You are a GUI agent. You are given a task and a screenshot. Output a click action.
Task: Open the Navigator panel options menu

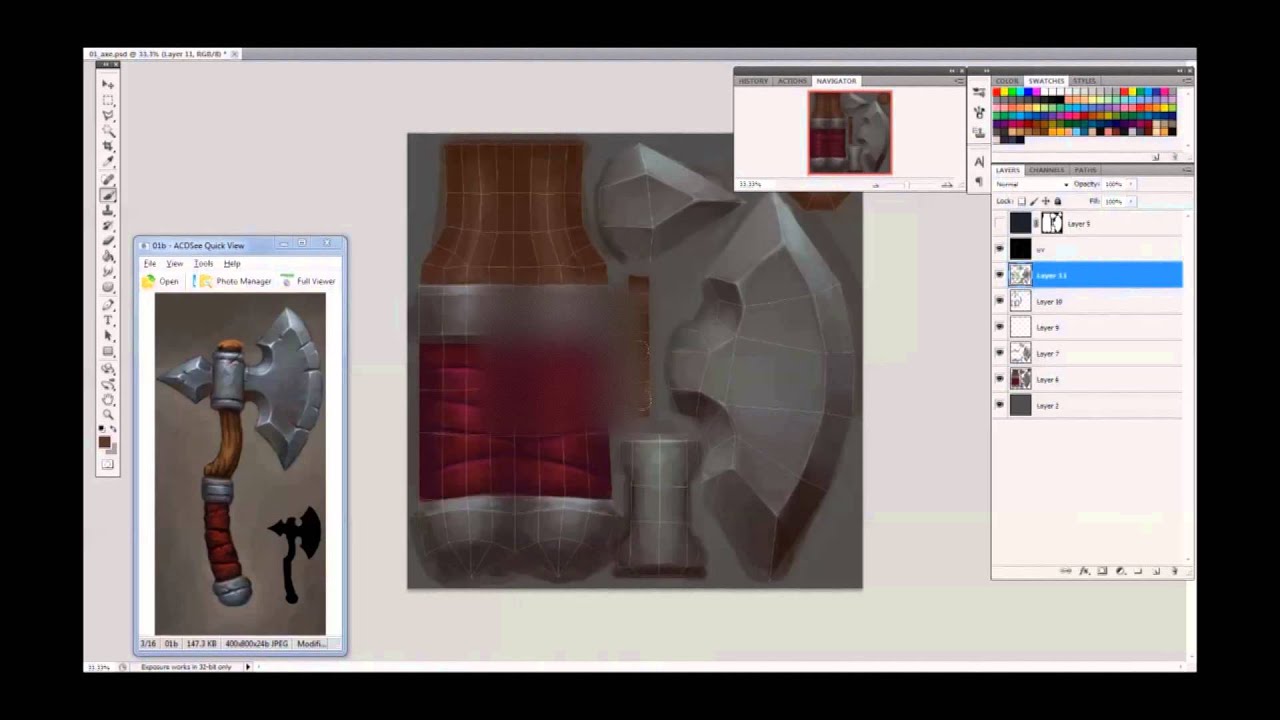pos(958,81)
